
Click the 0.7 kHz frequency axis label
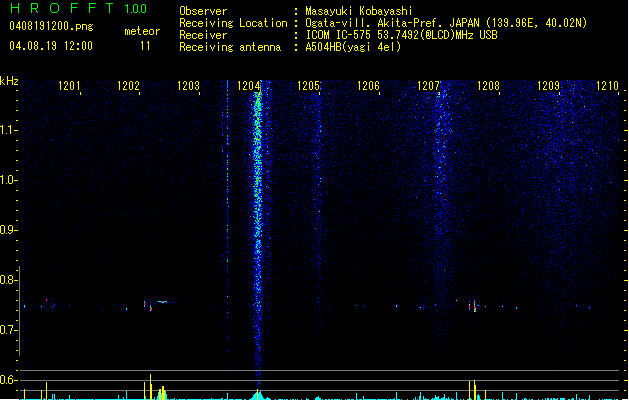8,330
